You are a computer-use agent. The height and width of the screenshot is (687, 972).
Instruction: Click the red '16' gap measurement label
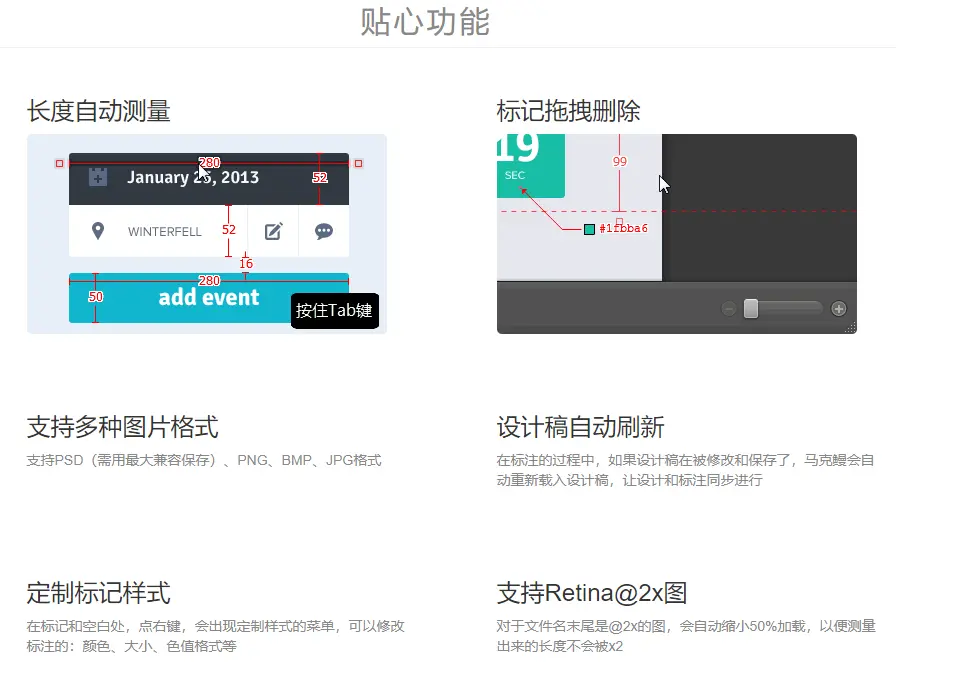(246, 264)
